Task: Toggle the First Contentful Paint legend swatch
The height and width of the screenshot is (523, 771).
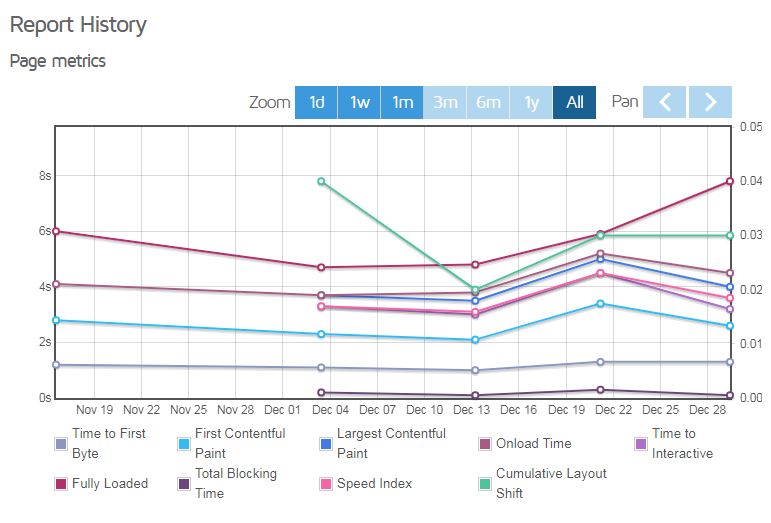Action: click(x=184, y=444)
